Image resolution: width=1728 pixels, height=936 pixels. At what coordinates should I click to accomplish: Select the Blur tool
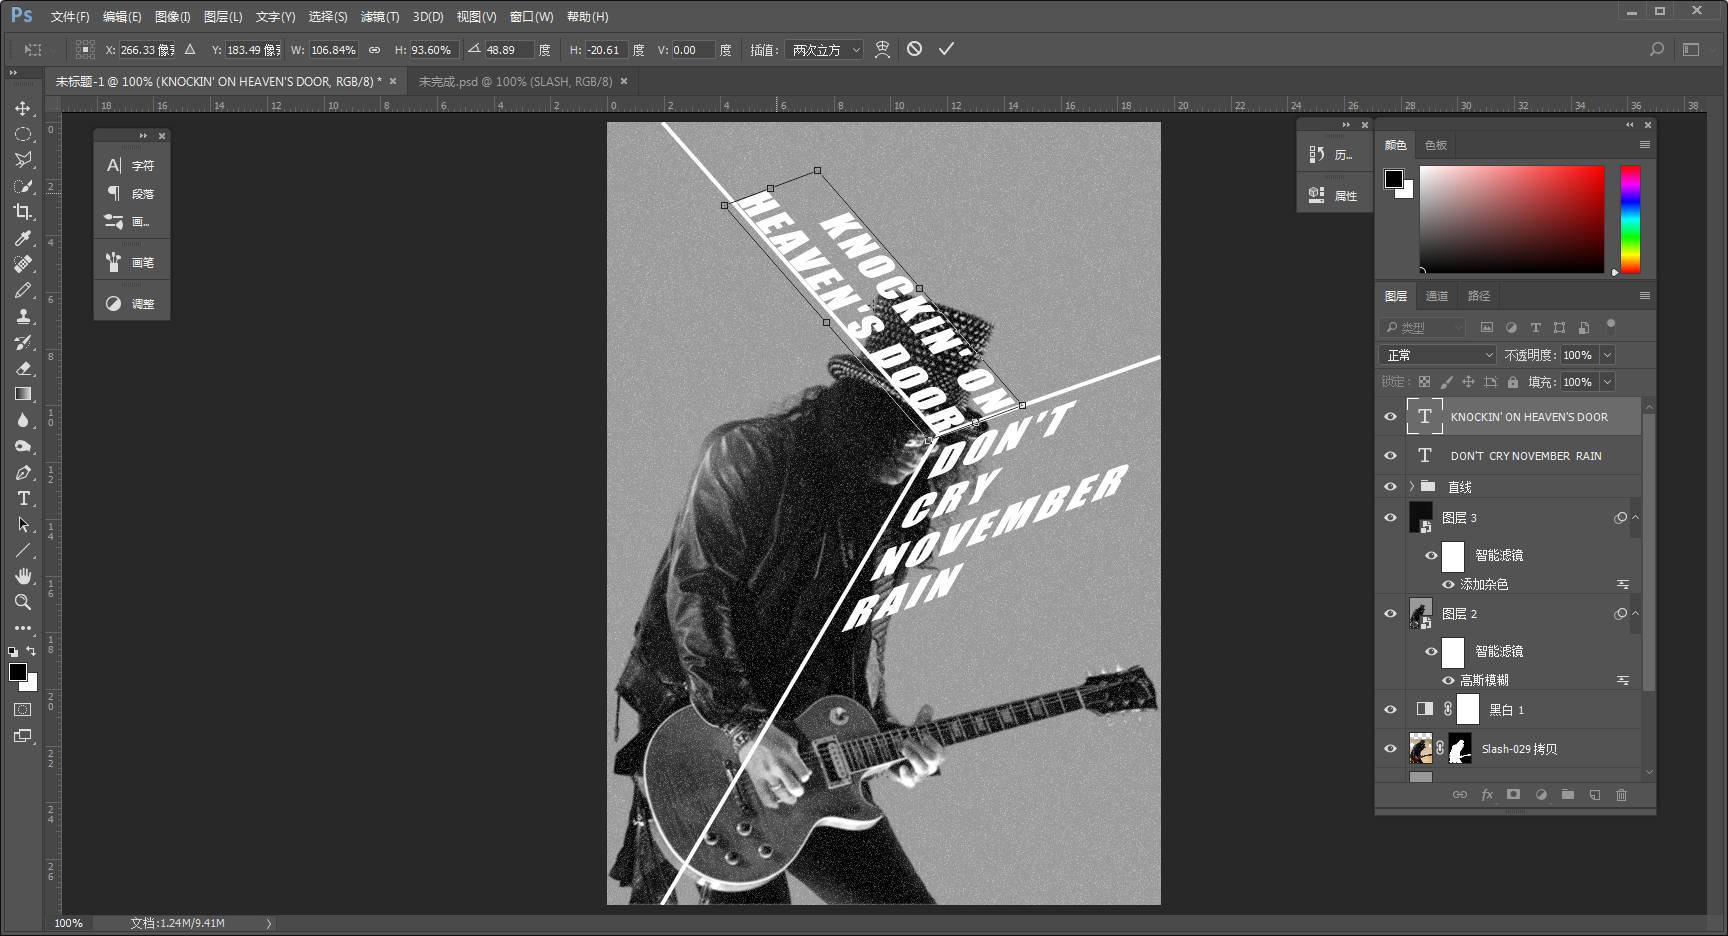pyautogui.click(x=23, y=420)
